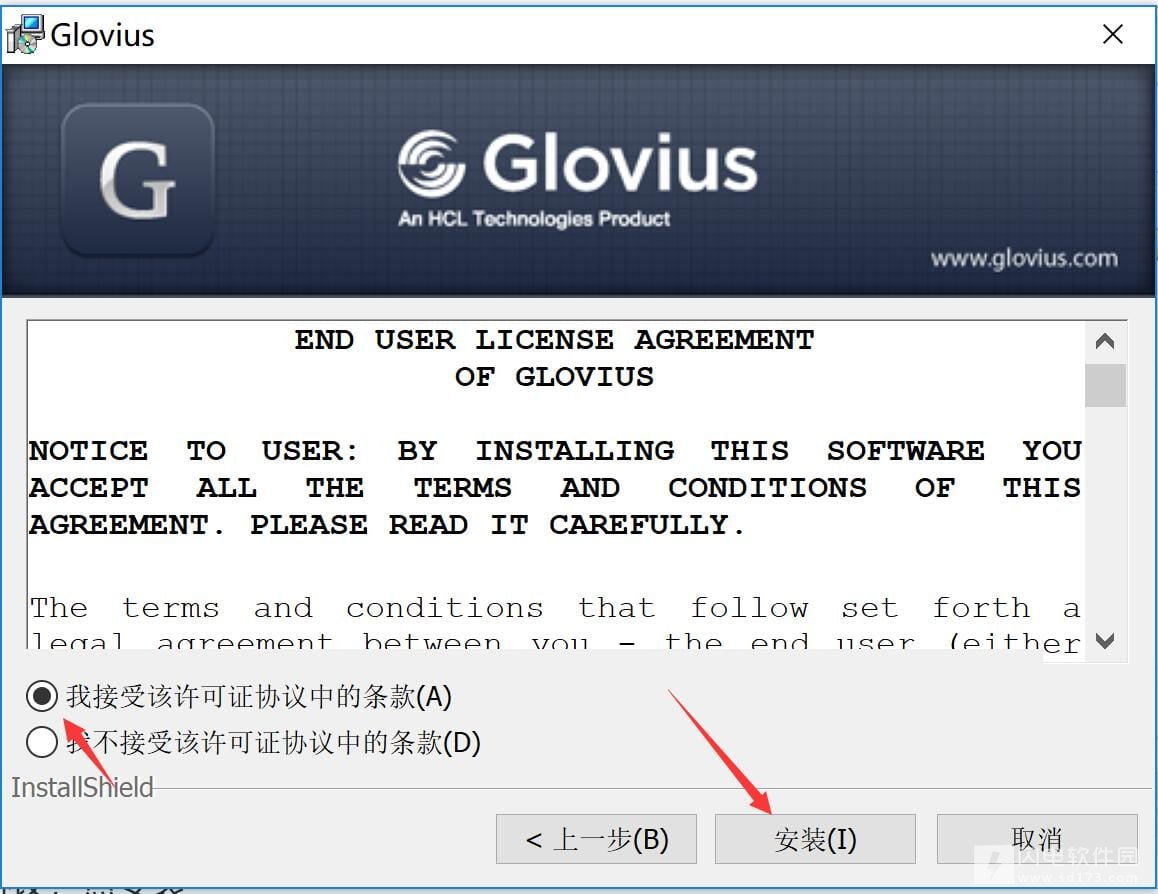Screen dimensions: 1158x894
Task: Cancel setup with 取消 button
Action: tap(1037, 839)
